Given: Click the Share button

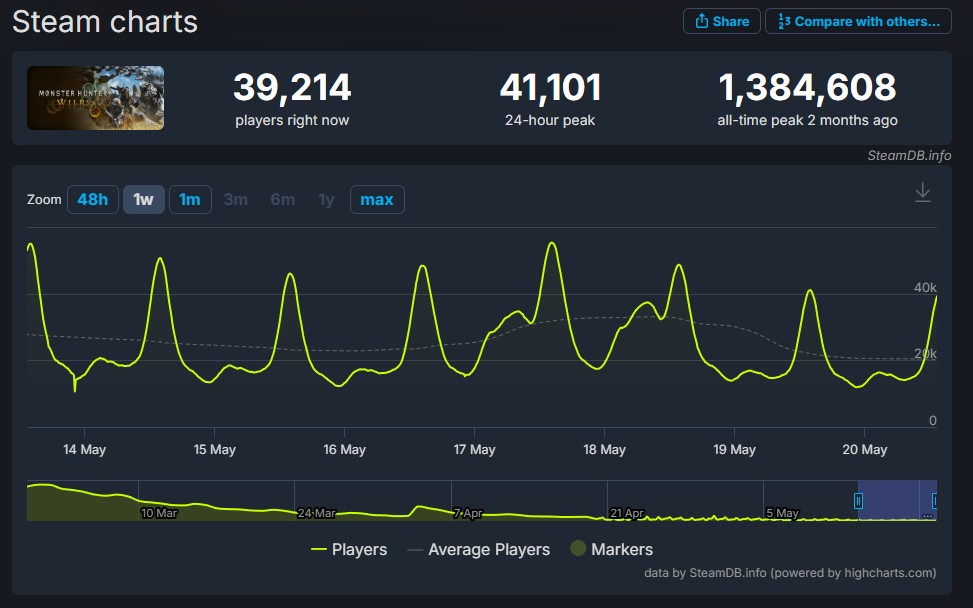Looking at the screenshot, I should [x=721, y=21].
